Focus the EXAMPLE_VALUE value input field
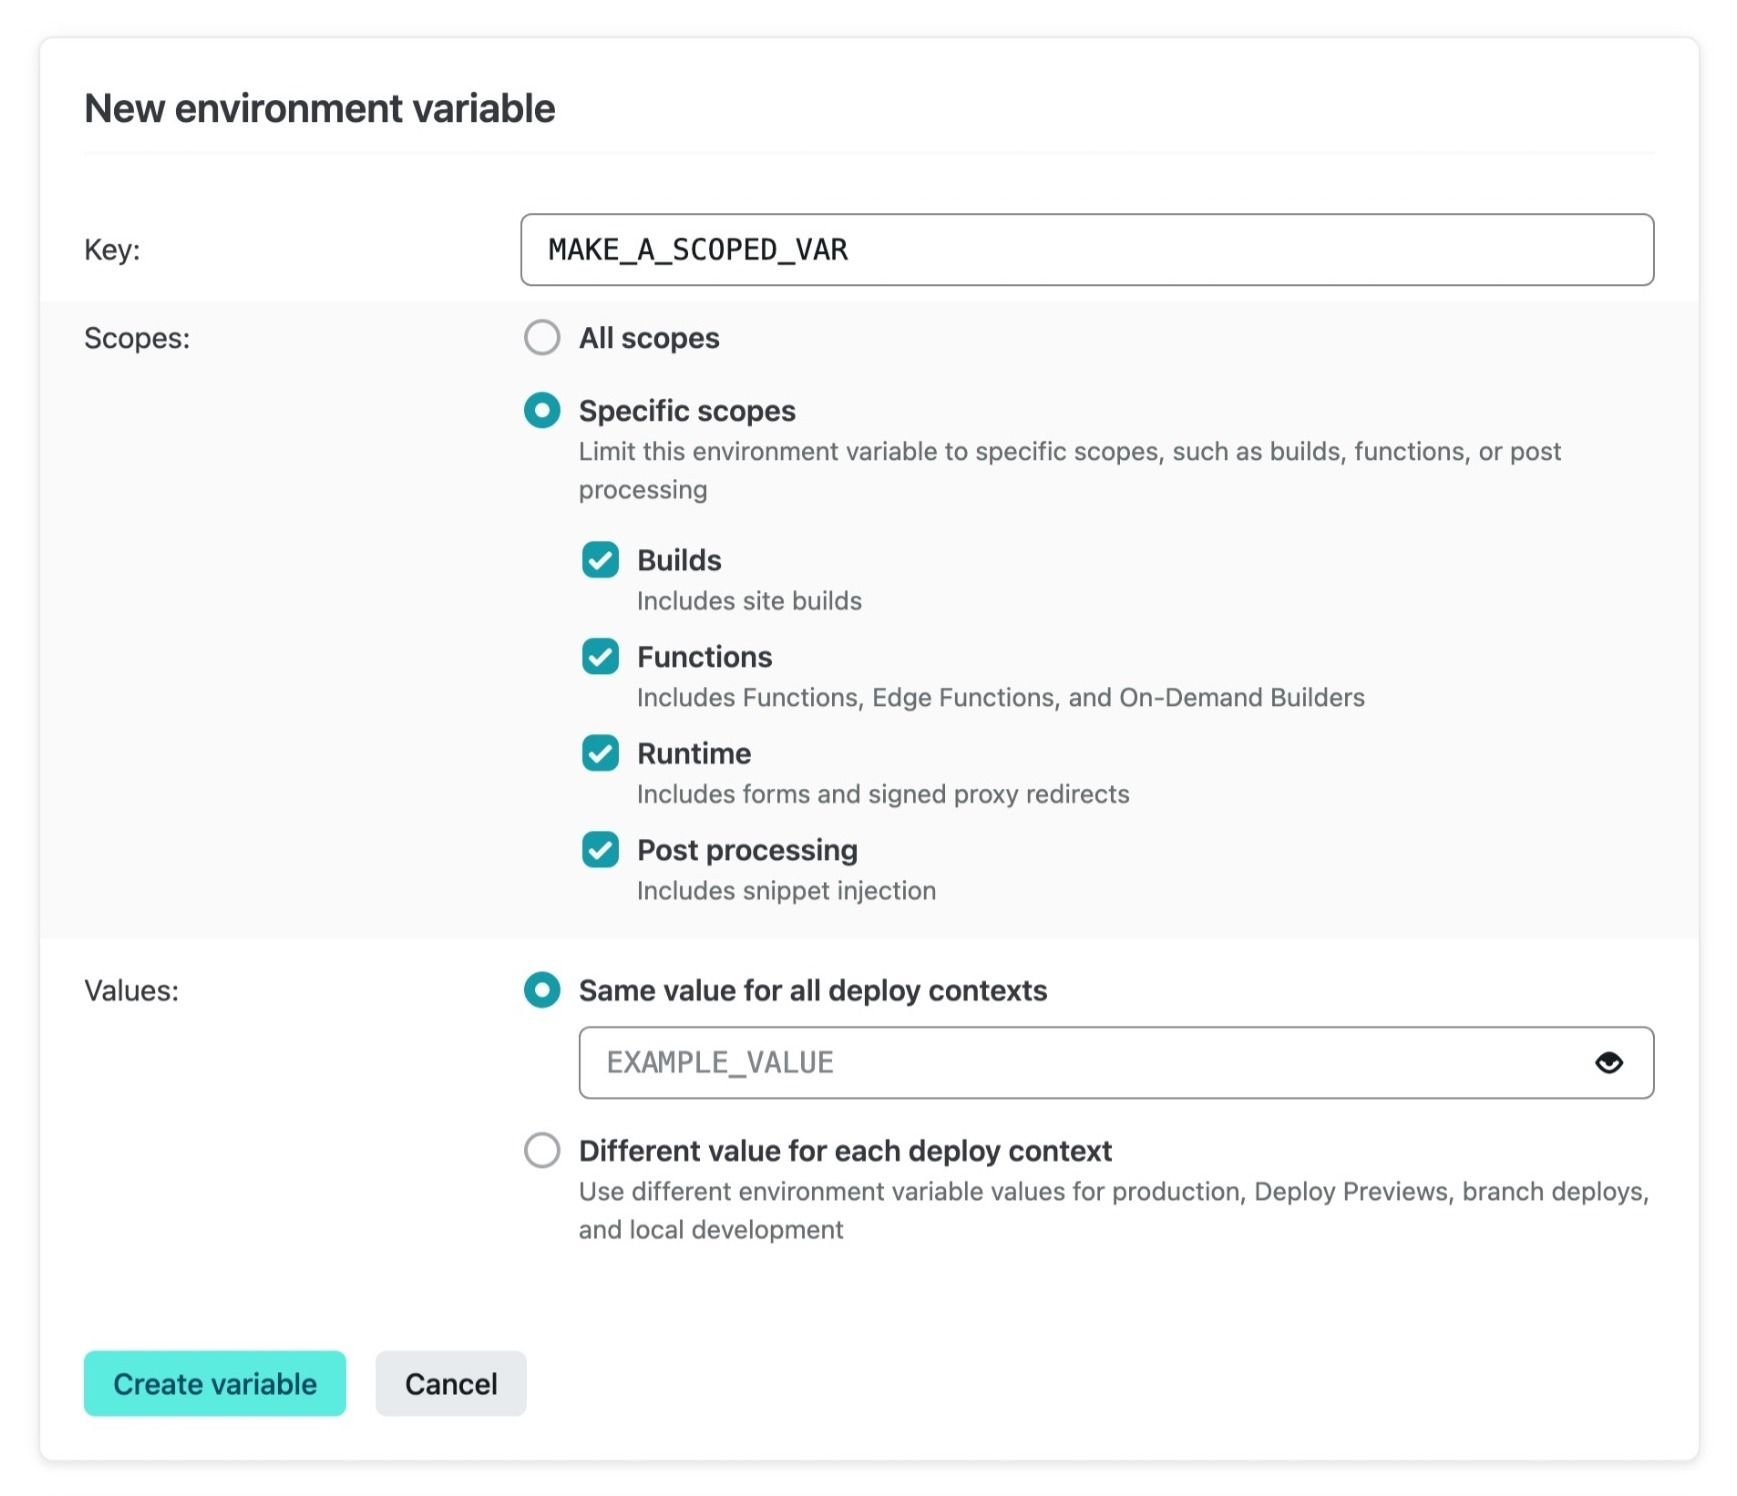 coord(1080,1062)
